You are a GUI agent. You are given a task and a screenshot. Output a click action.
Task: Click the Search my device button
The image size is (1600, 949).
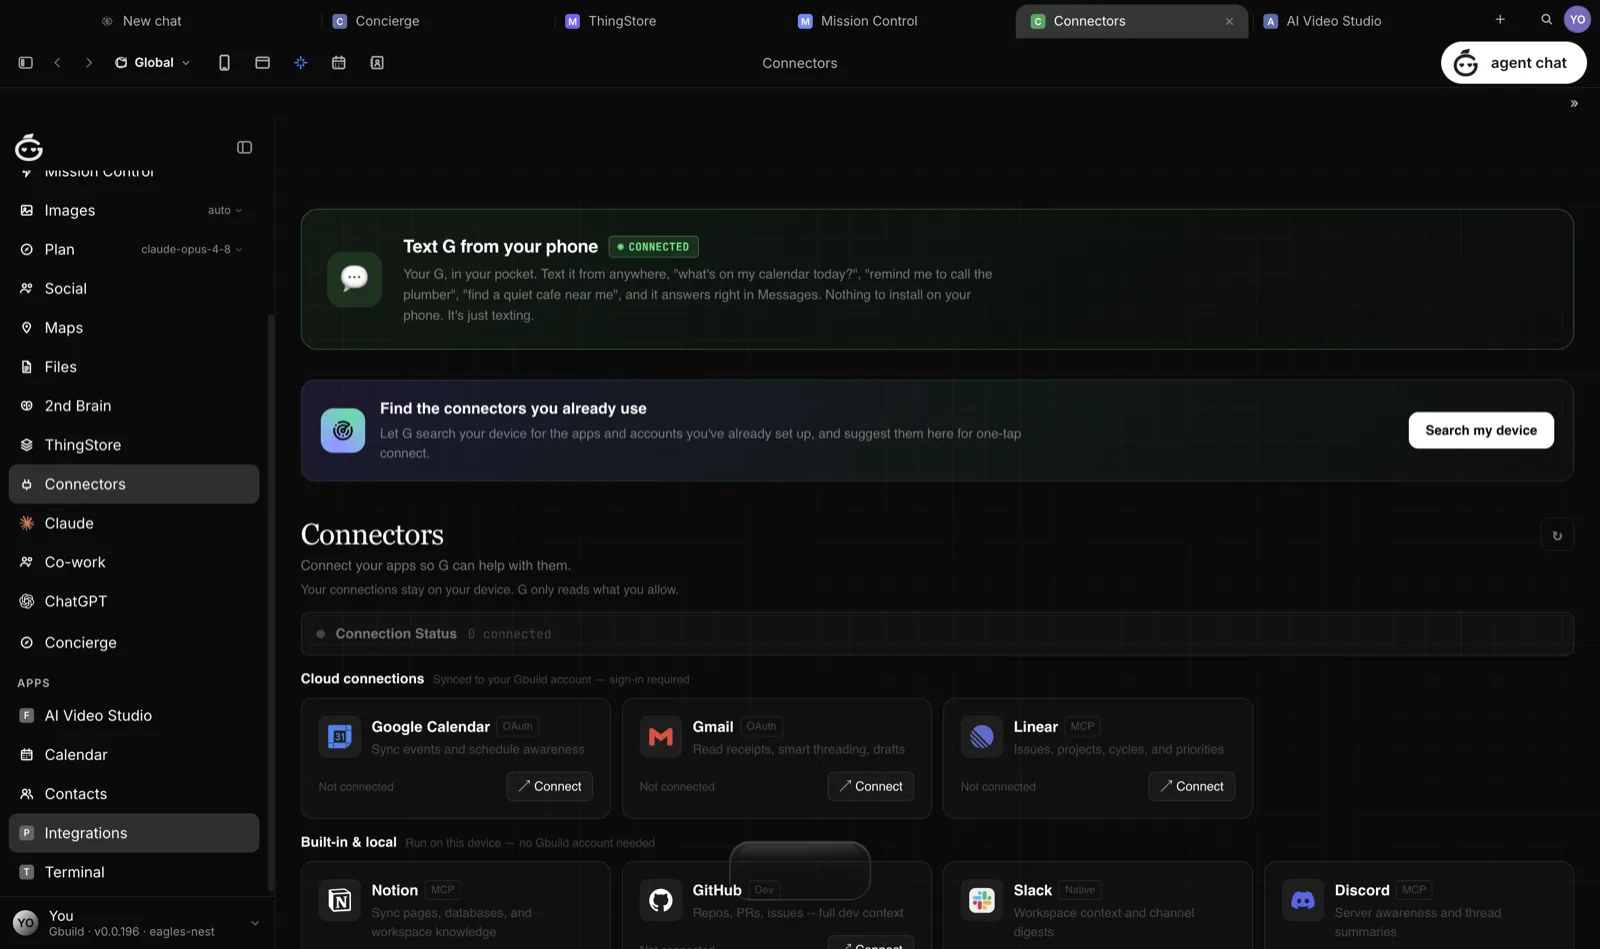click(x=1481, y=430)
